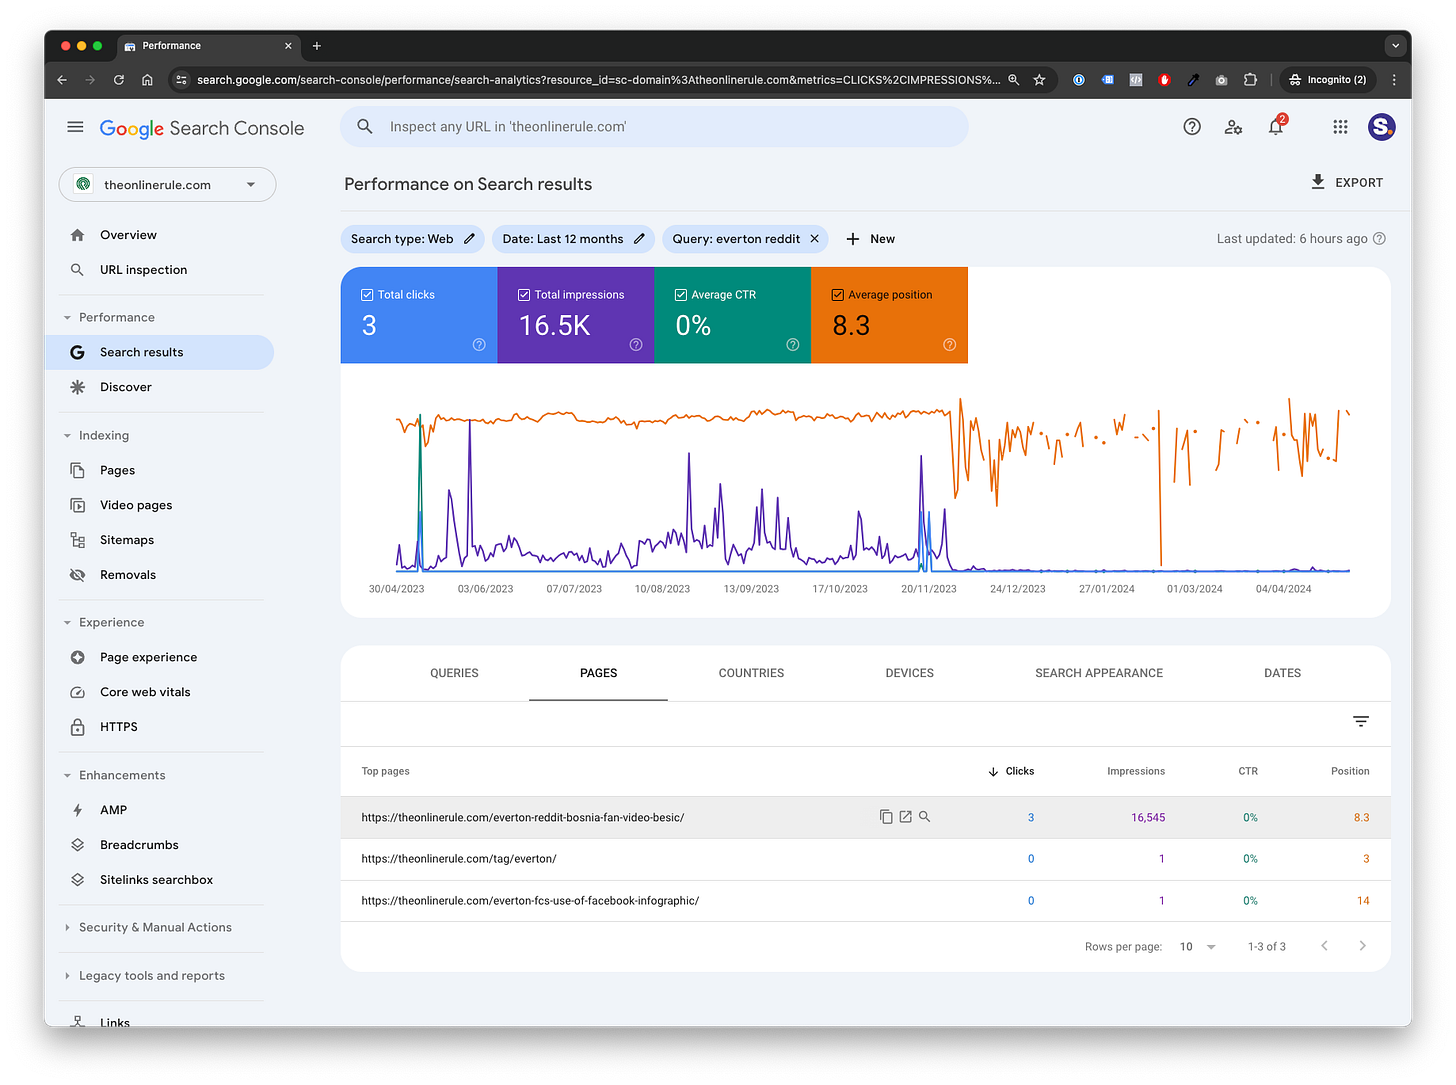The height and width of the screenshot is (1085, 1456).
Task: Switch to the Devices tab
Action: pyautogui.click(x=909, y=673)
